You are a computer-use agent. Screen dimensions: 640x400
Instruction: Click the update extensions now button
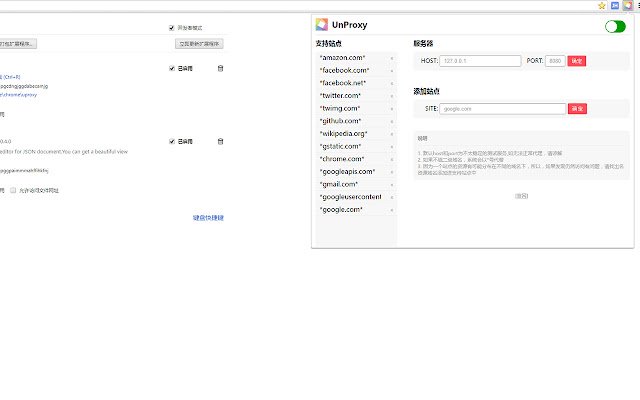[199, 44]
